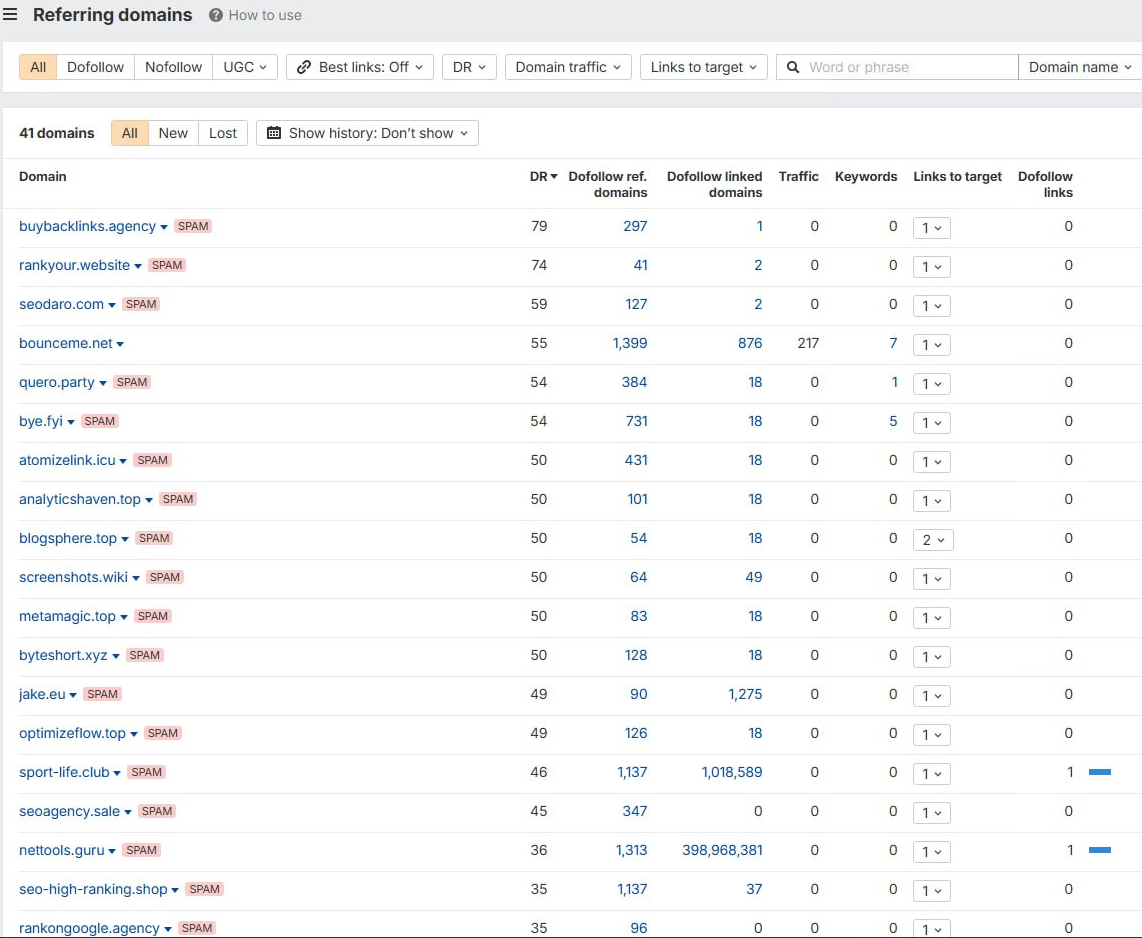Open dropdown caret next to jake.eu

73,695
